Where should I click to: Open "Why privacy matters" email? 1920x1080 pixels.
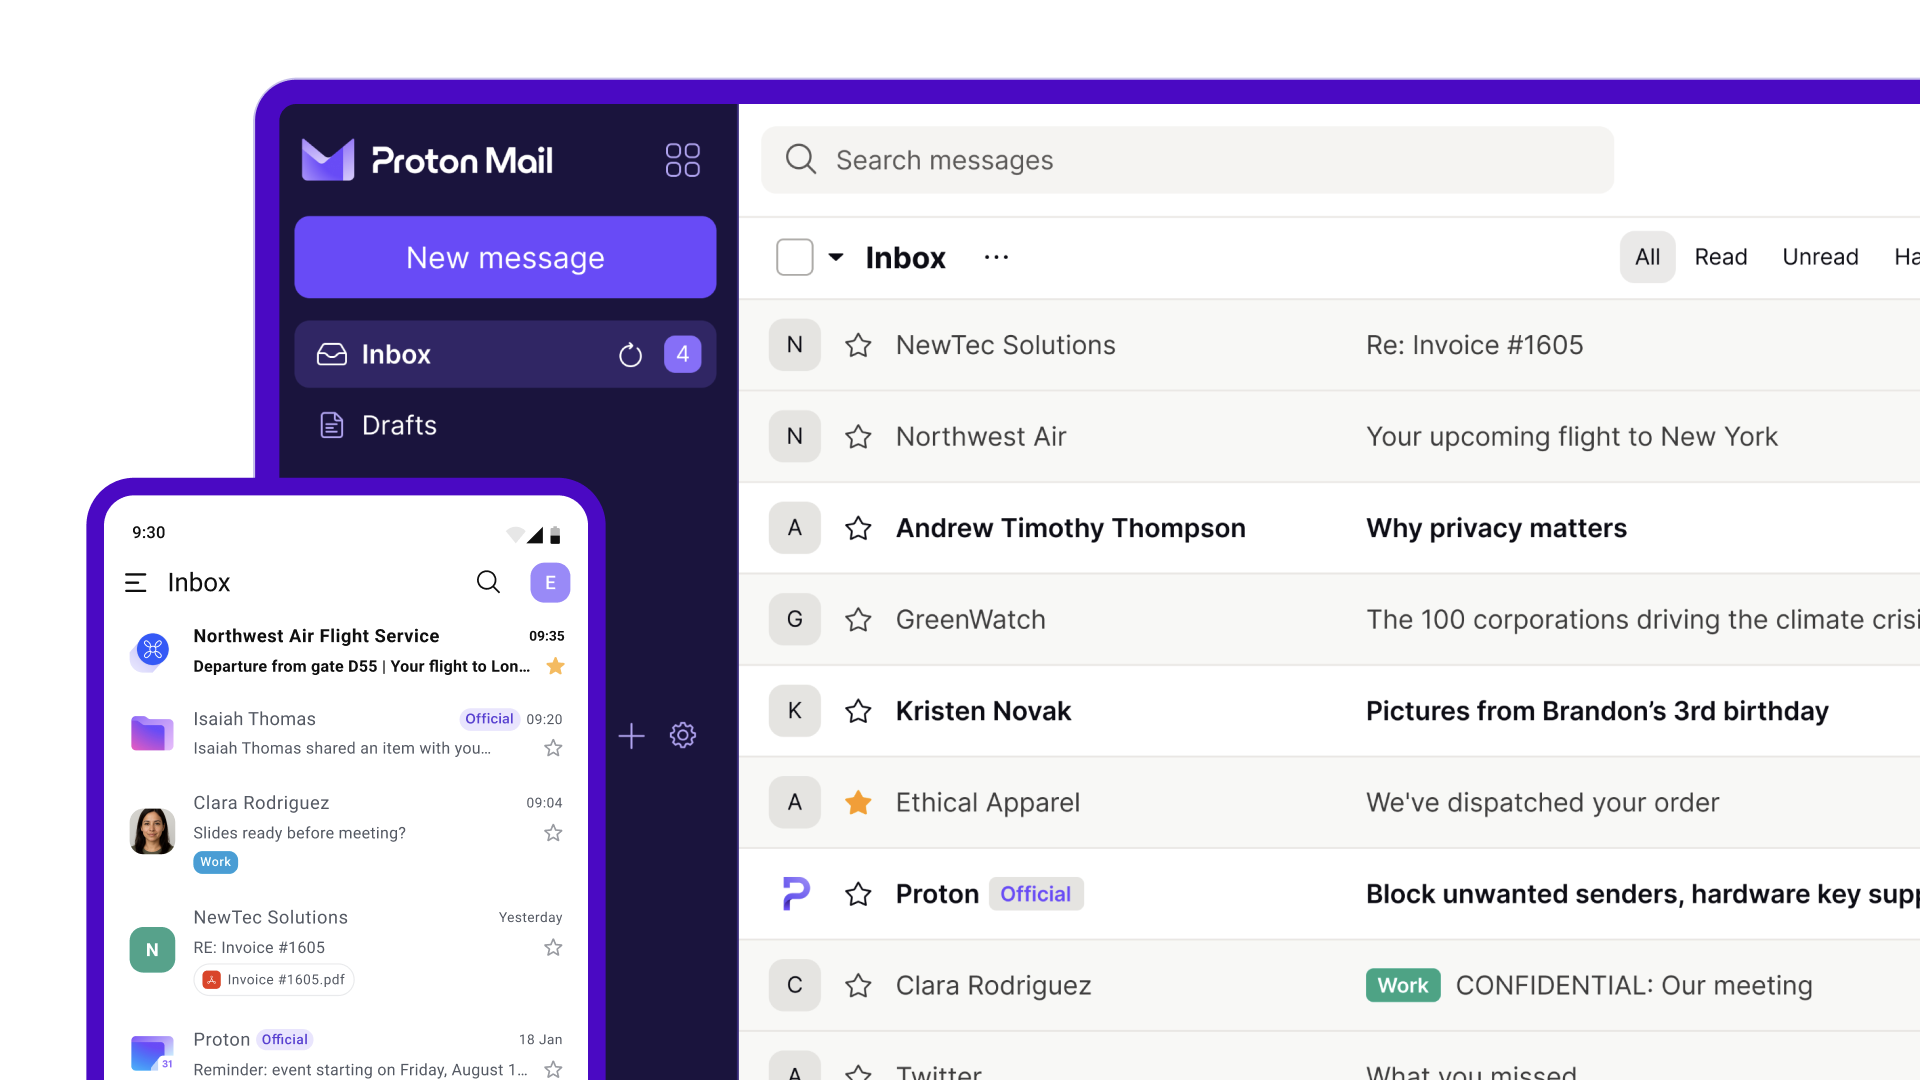tap(1497, 528)
